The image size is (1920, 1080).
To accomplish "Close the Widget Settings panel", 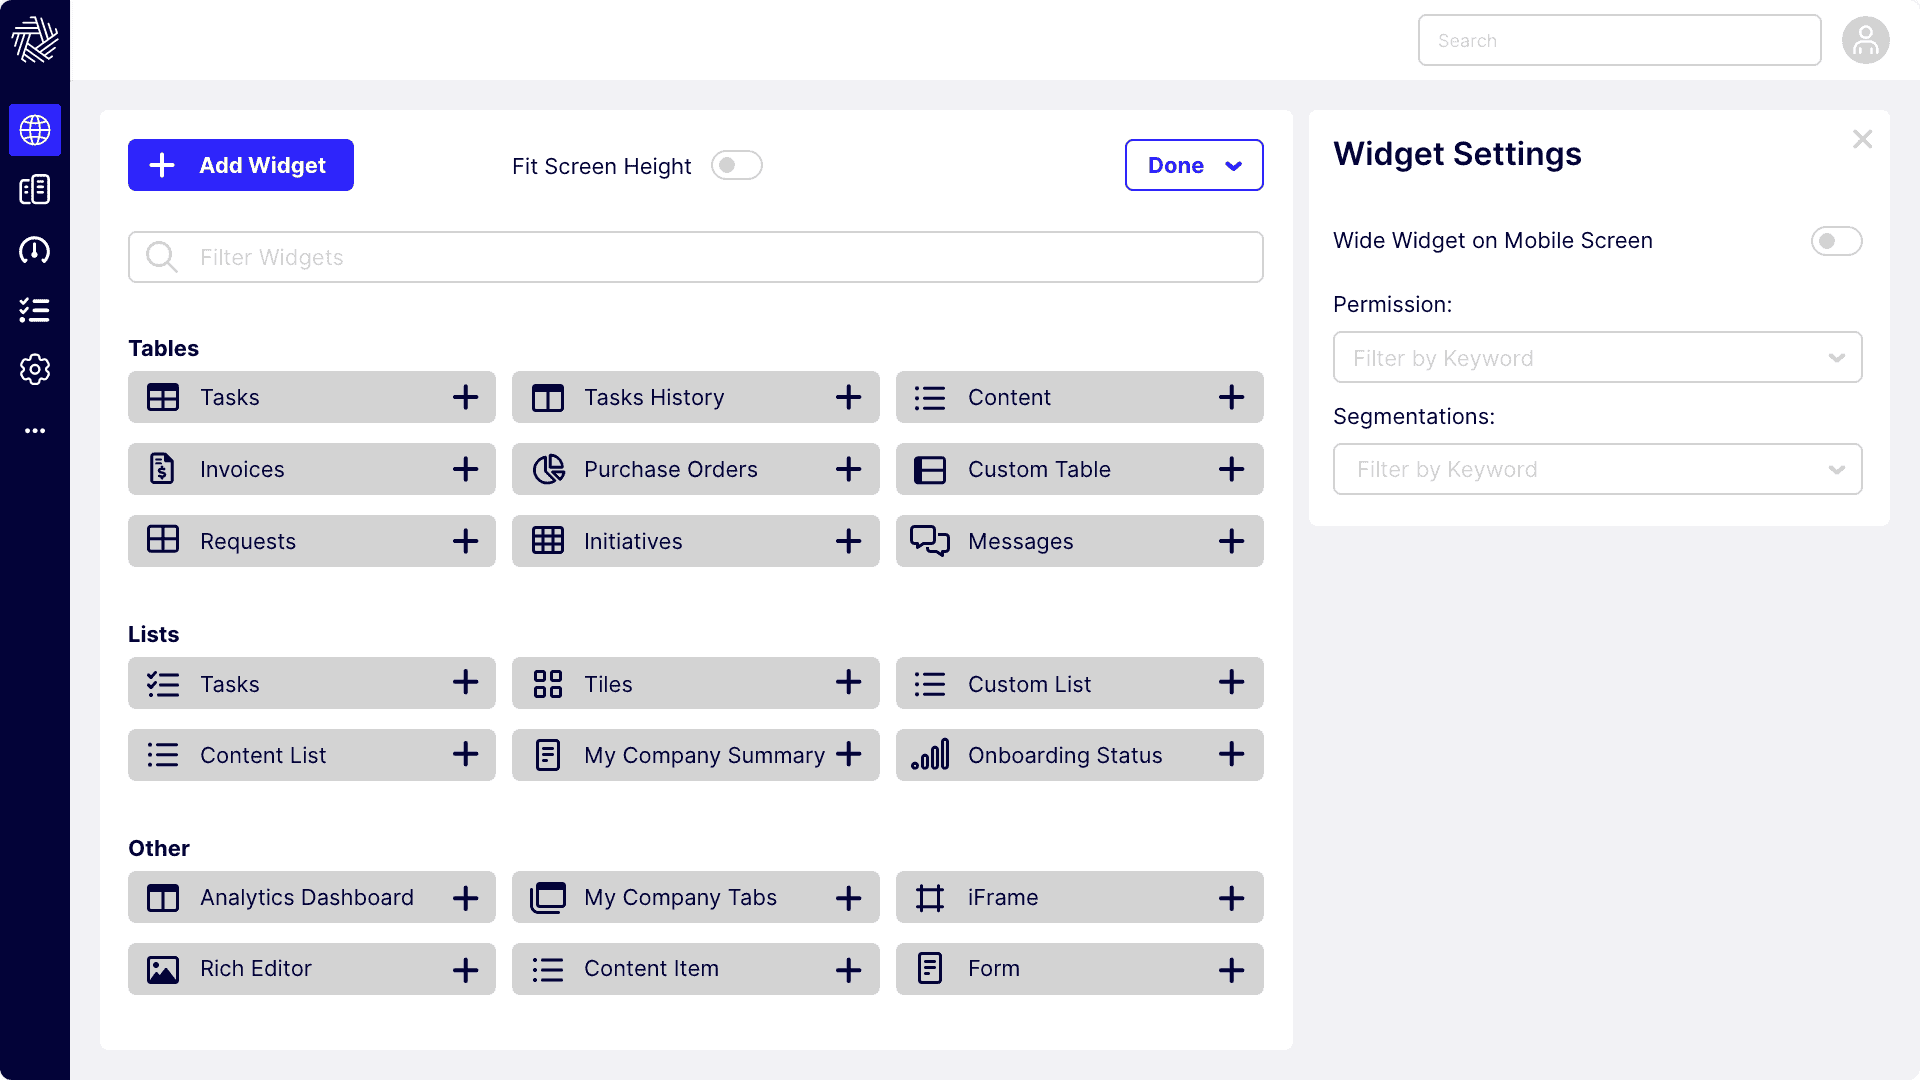I will tap(1861, 140).
